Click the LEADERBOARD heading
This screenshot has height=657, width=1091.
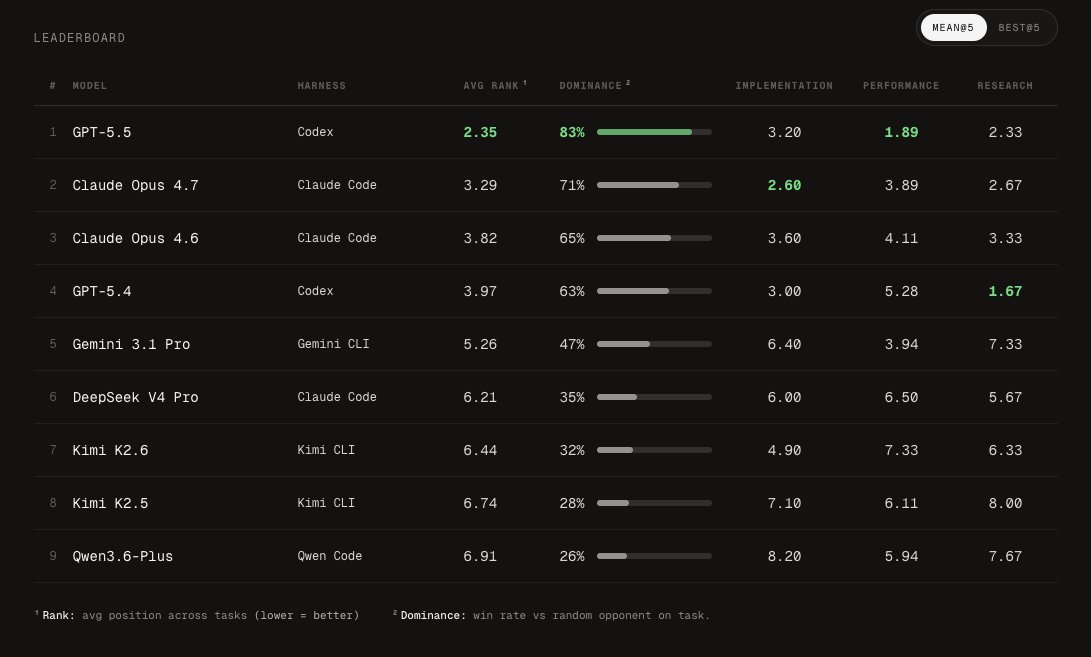79,38
